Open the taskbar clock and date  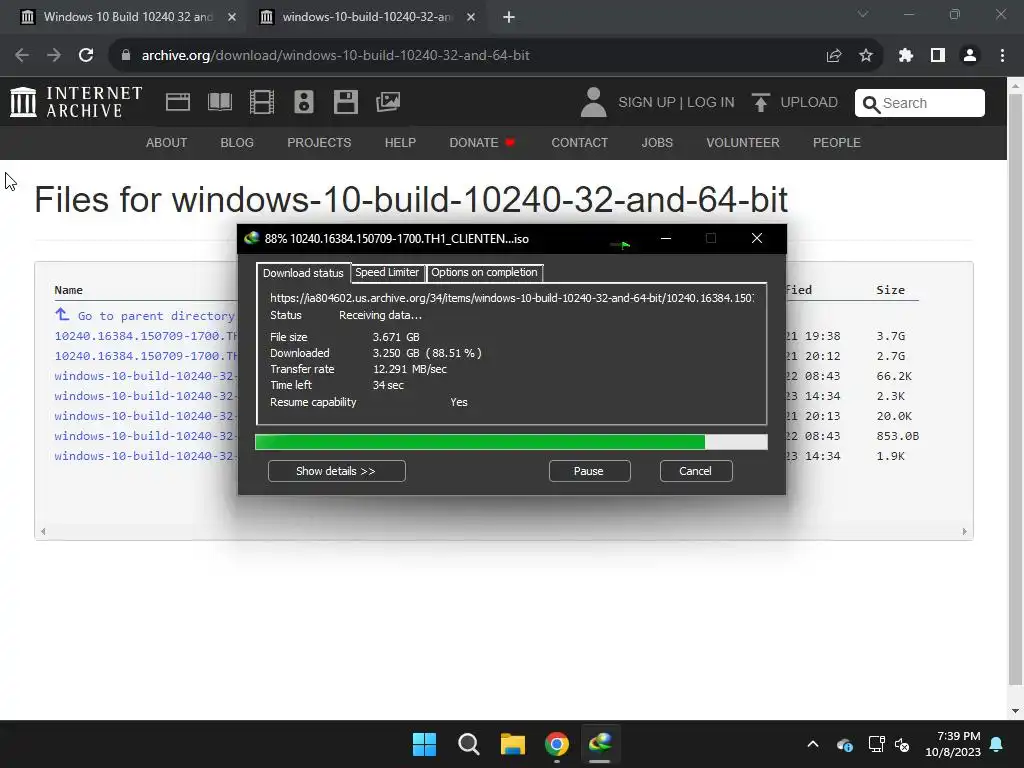click(953, 744)
